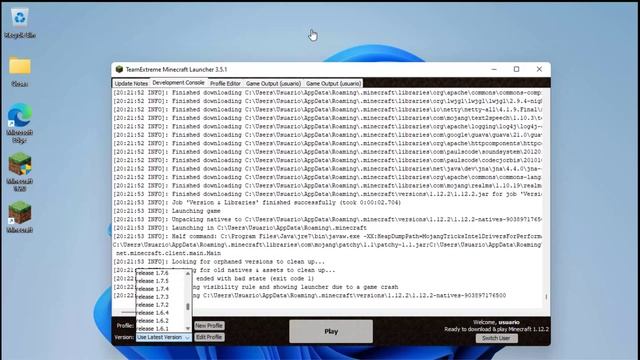The image size is (640, 360).
Task: Choose release 1.6.2 from version list
Action: [x=160, y=321]
